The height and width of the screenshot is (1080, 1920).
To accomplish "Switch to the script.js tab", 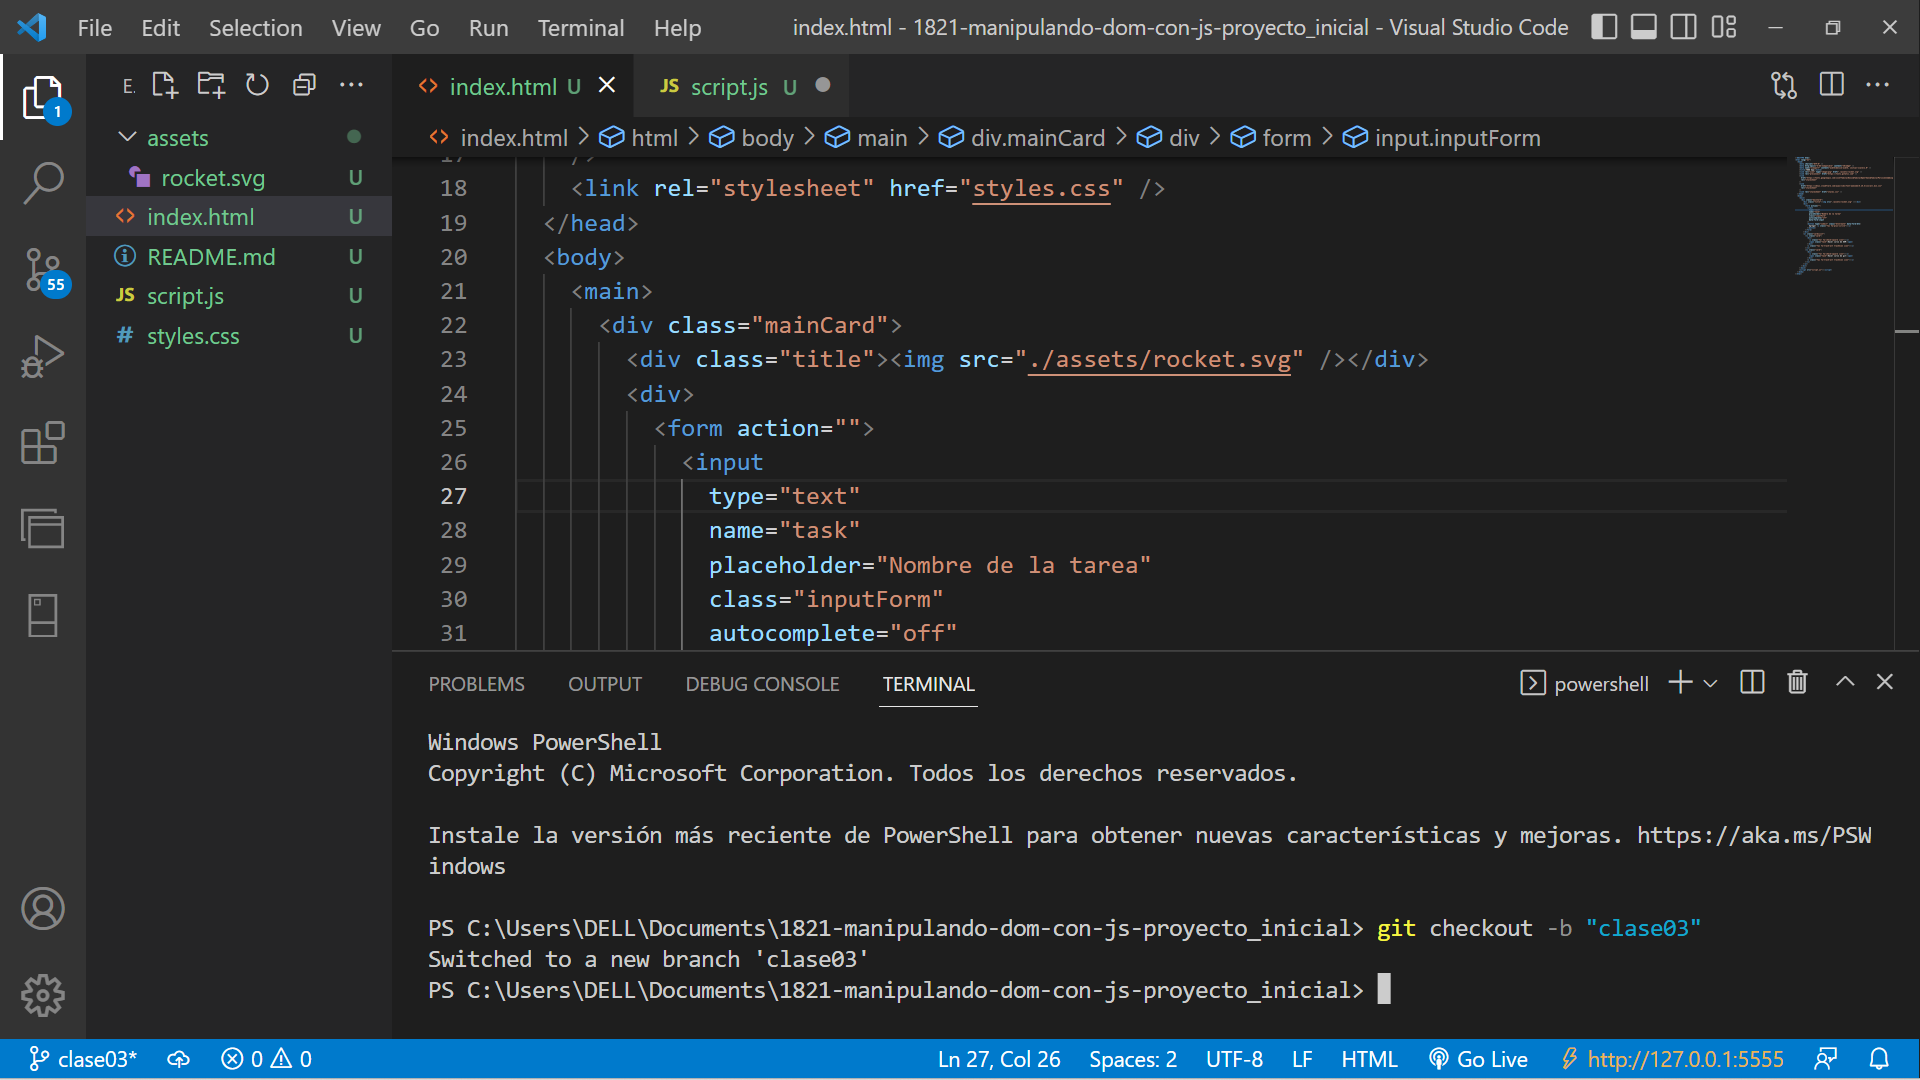I will point(728,87).
